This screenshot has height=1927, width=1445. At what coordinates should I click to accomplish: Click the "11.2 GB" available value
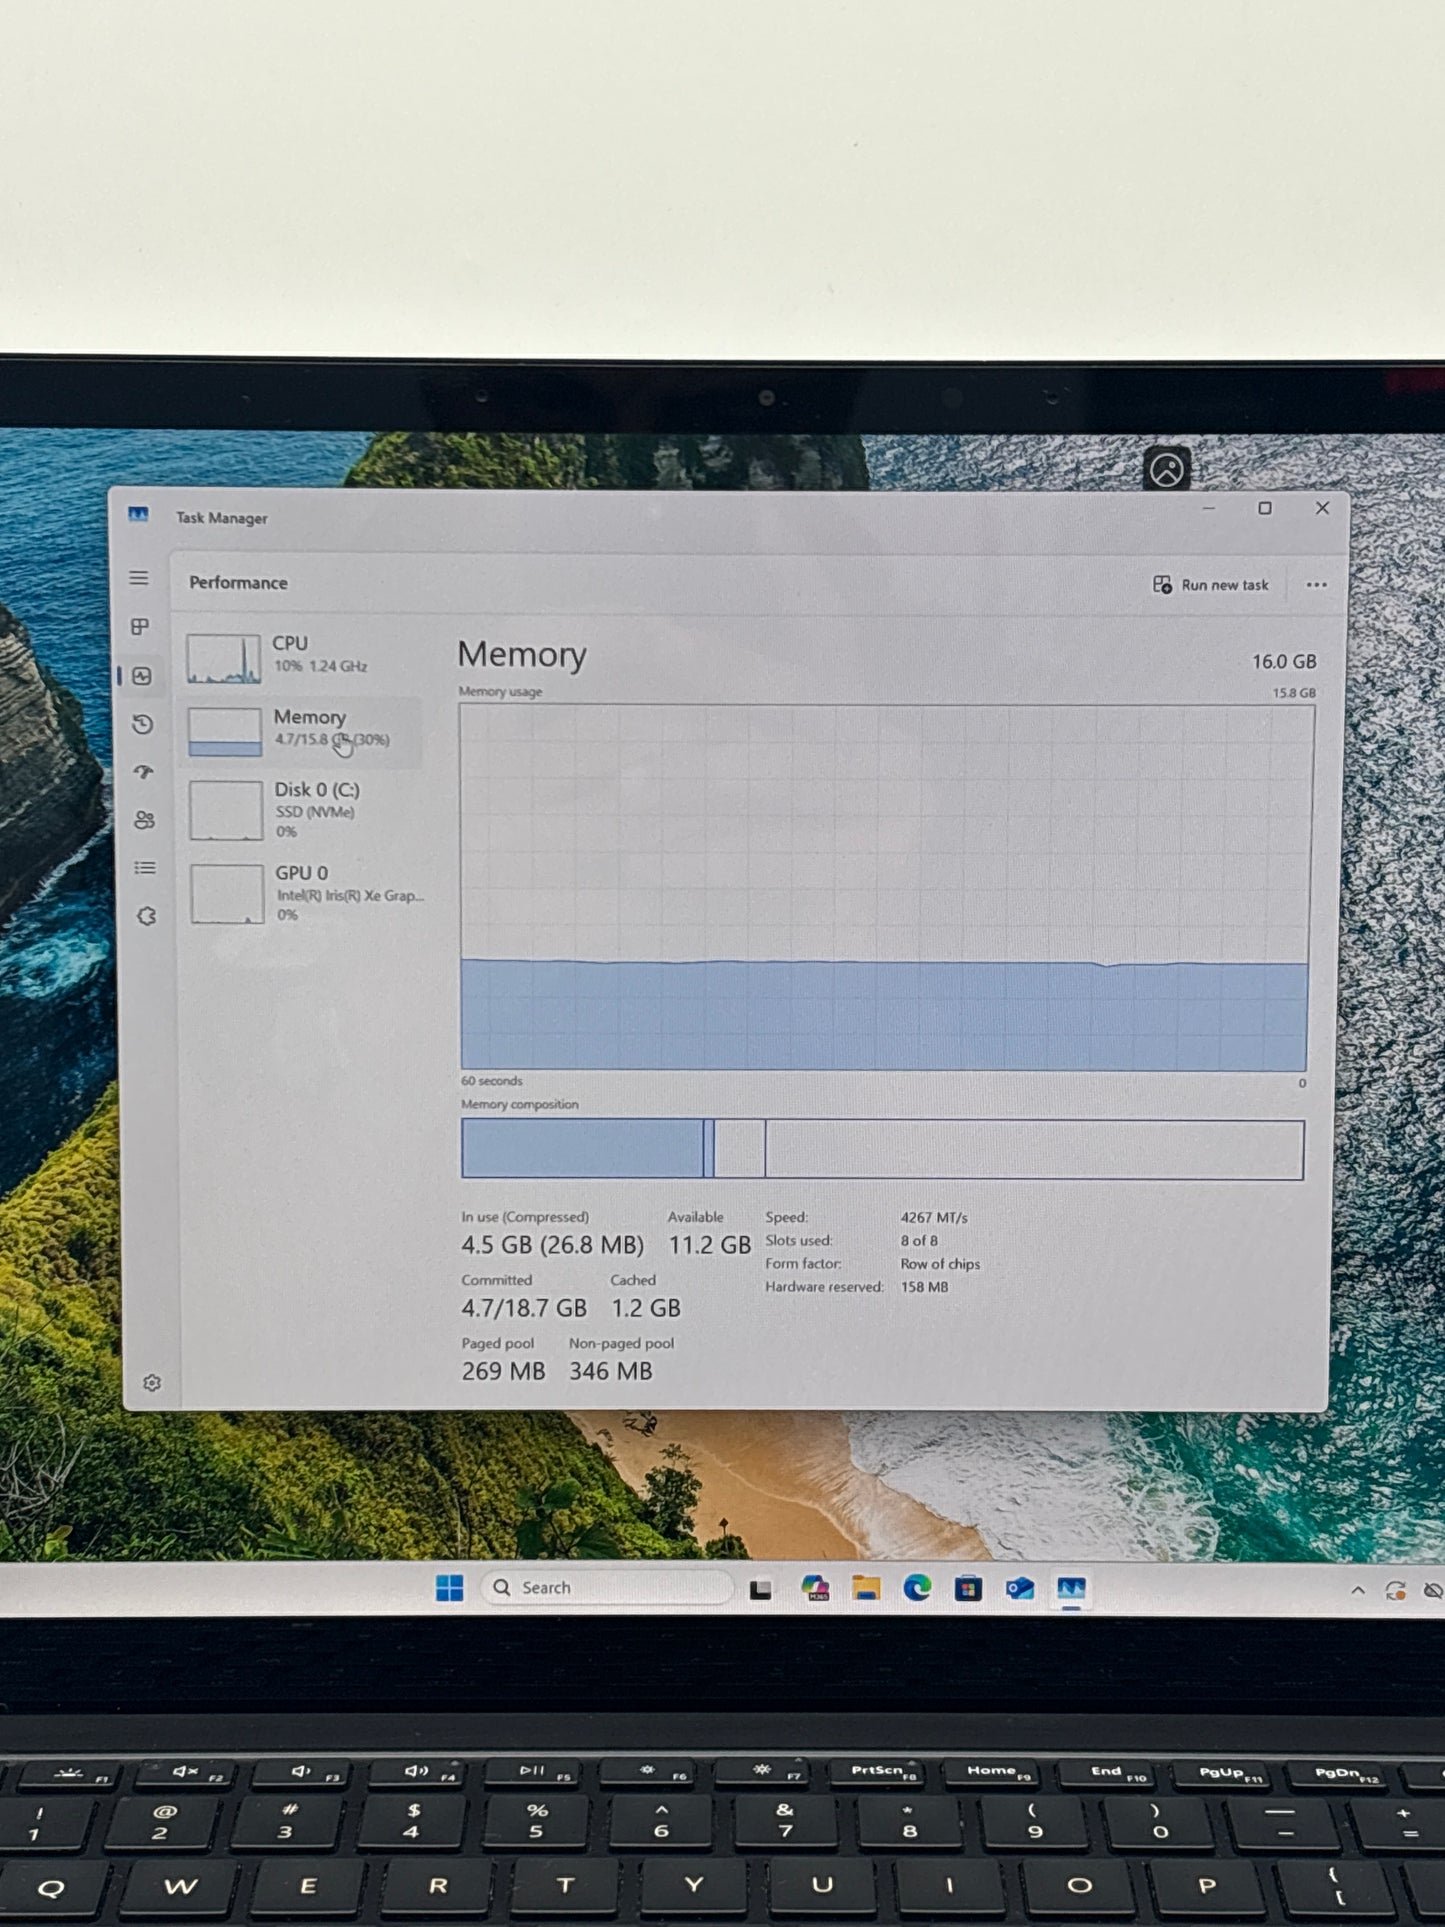click(x=709, y=1245)
